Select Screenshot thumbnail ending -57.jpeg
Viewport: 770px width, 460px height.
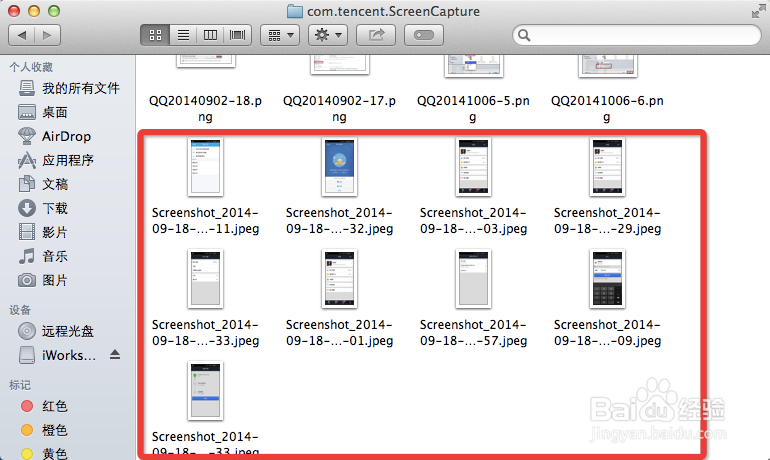[x=473, y=279]
